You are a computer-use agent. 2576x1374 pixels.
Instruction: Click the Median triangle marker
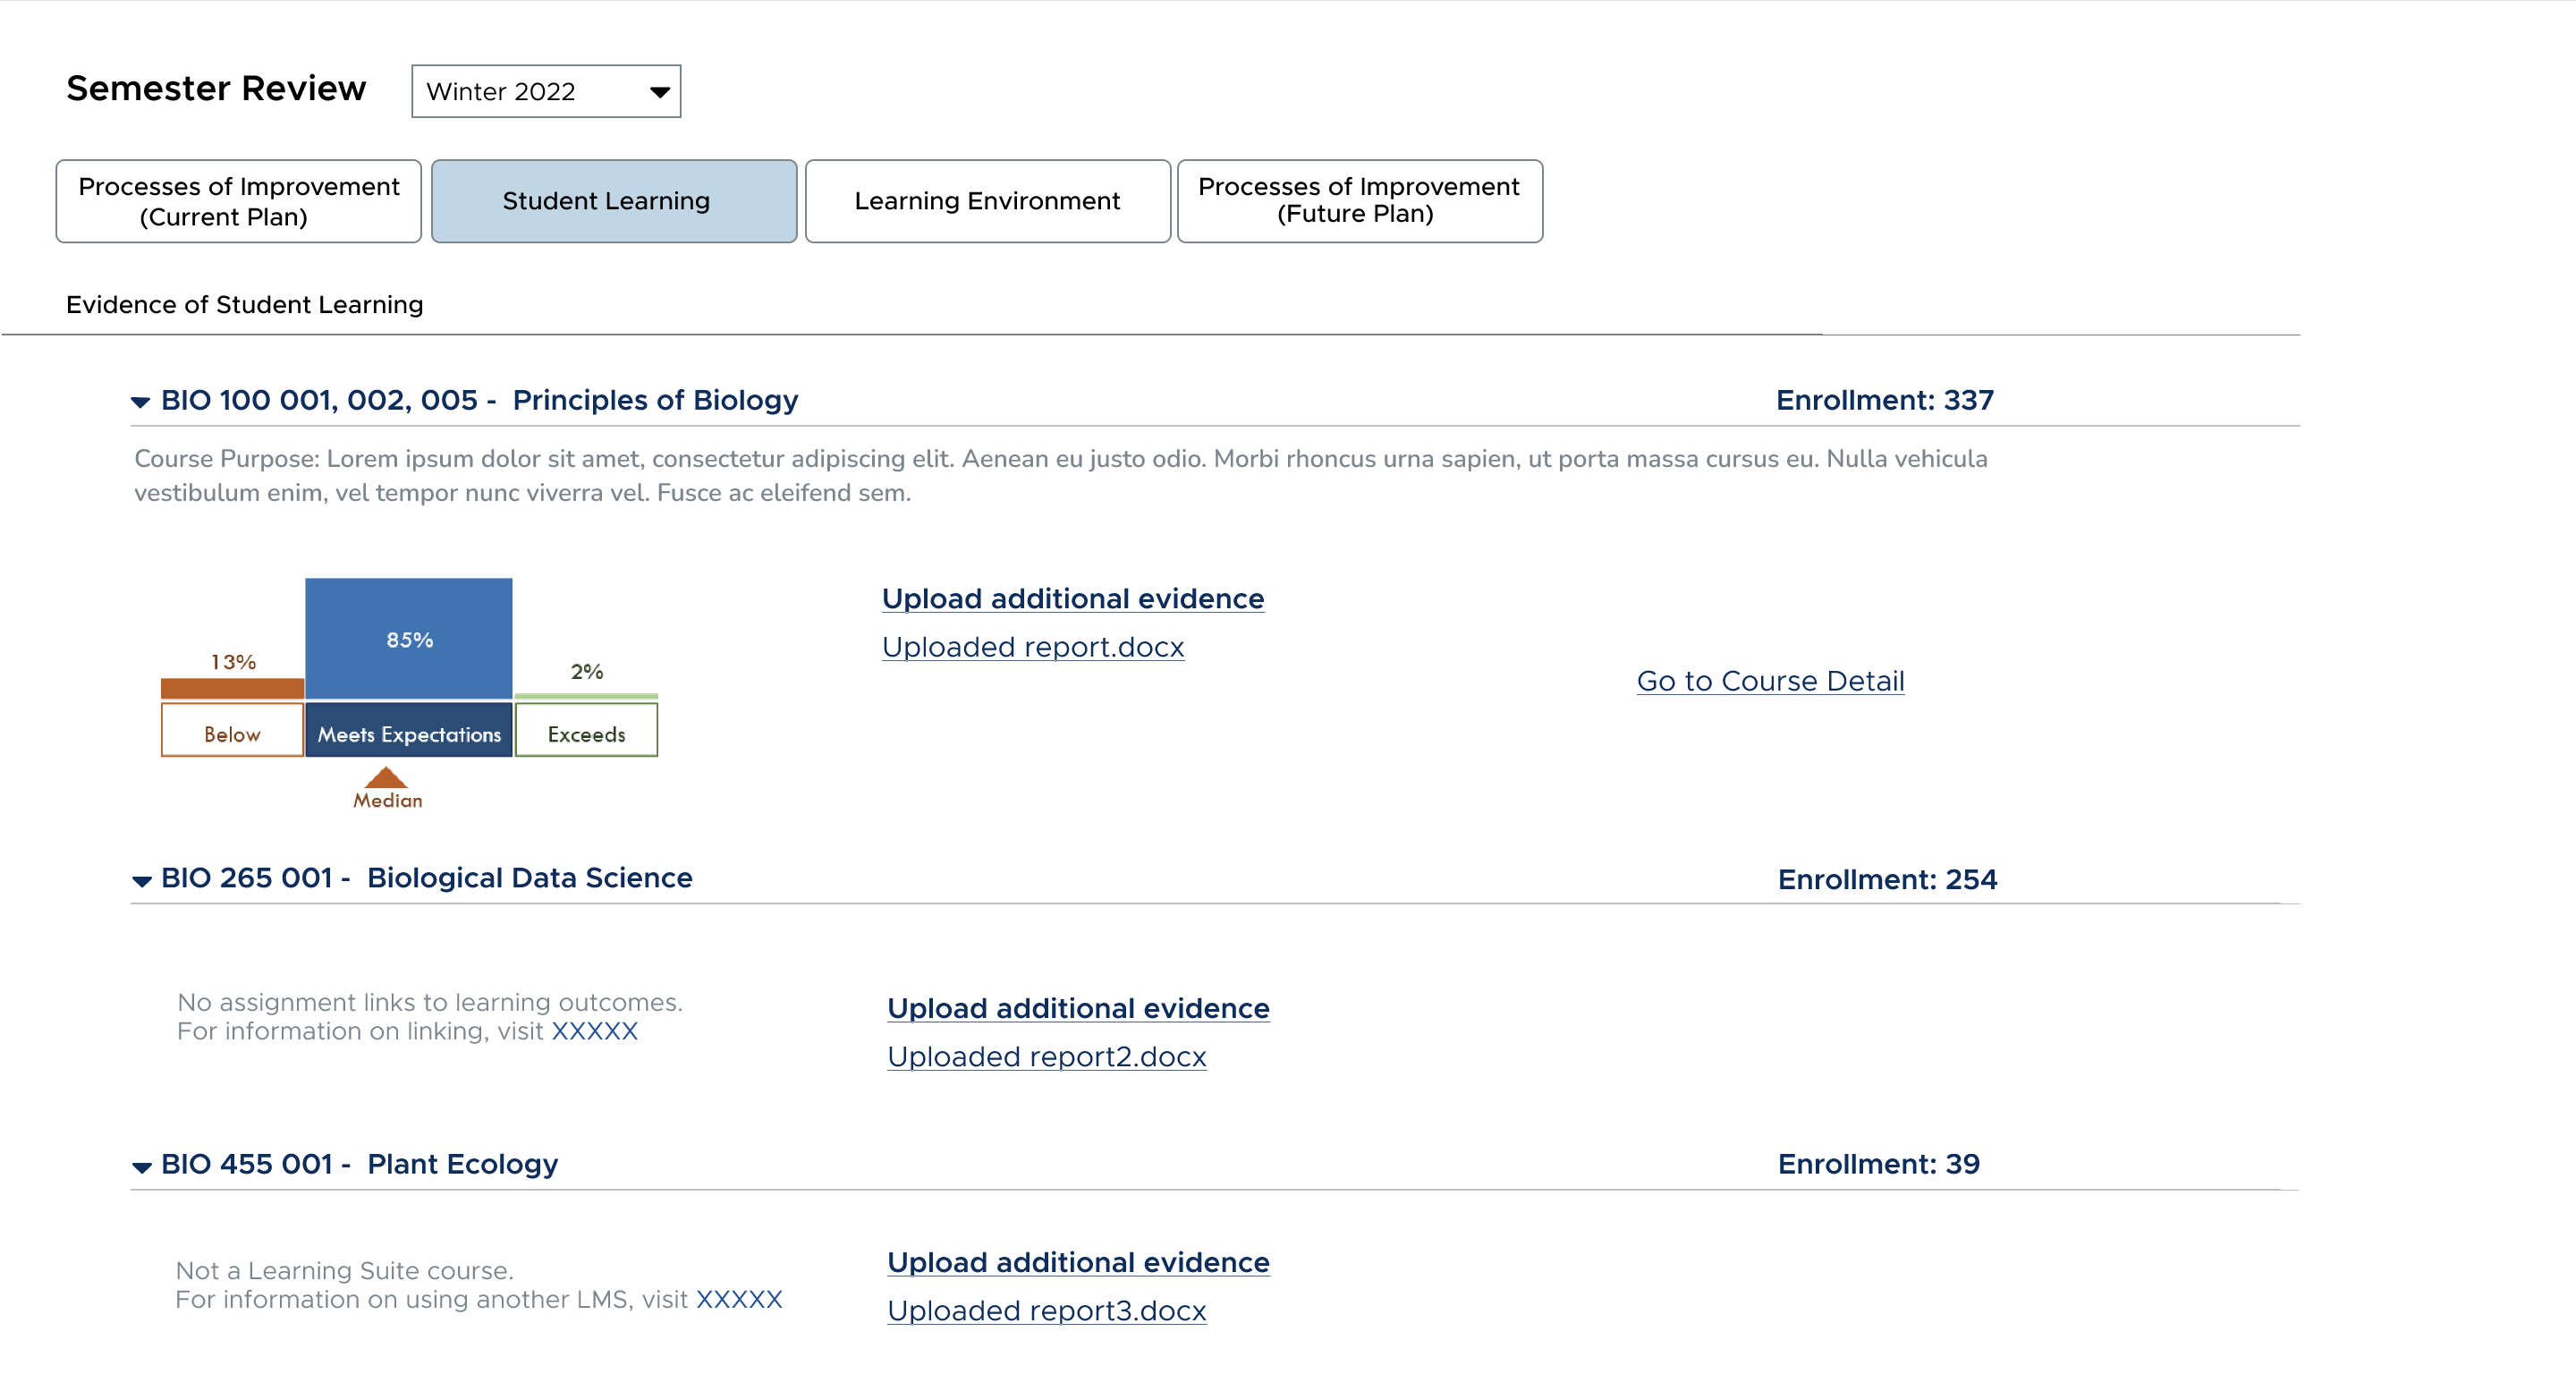386,778
